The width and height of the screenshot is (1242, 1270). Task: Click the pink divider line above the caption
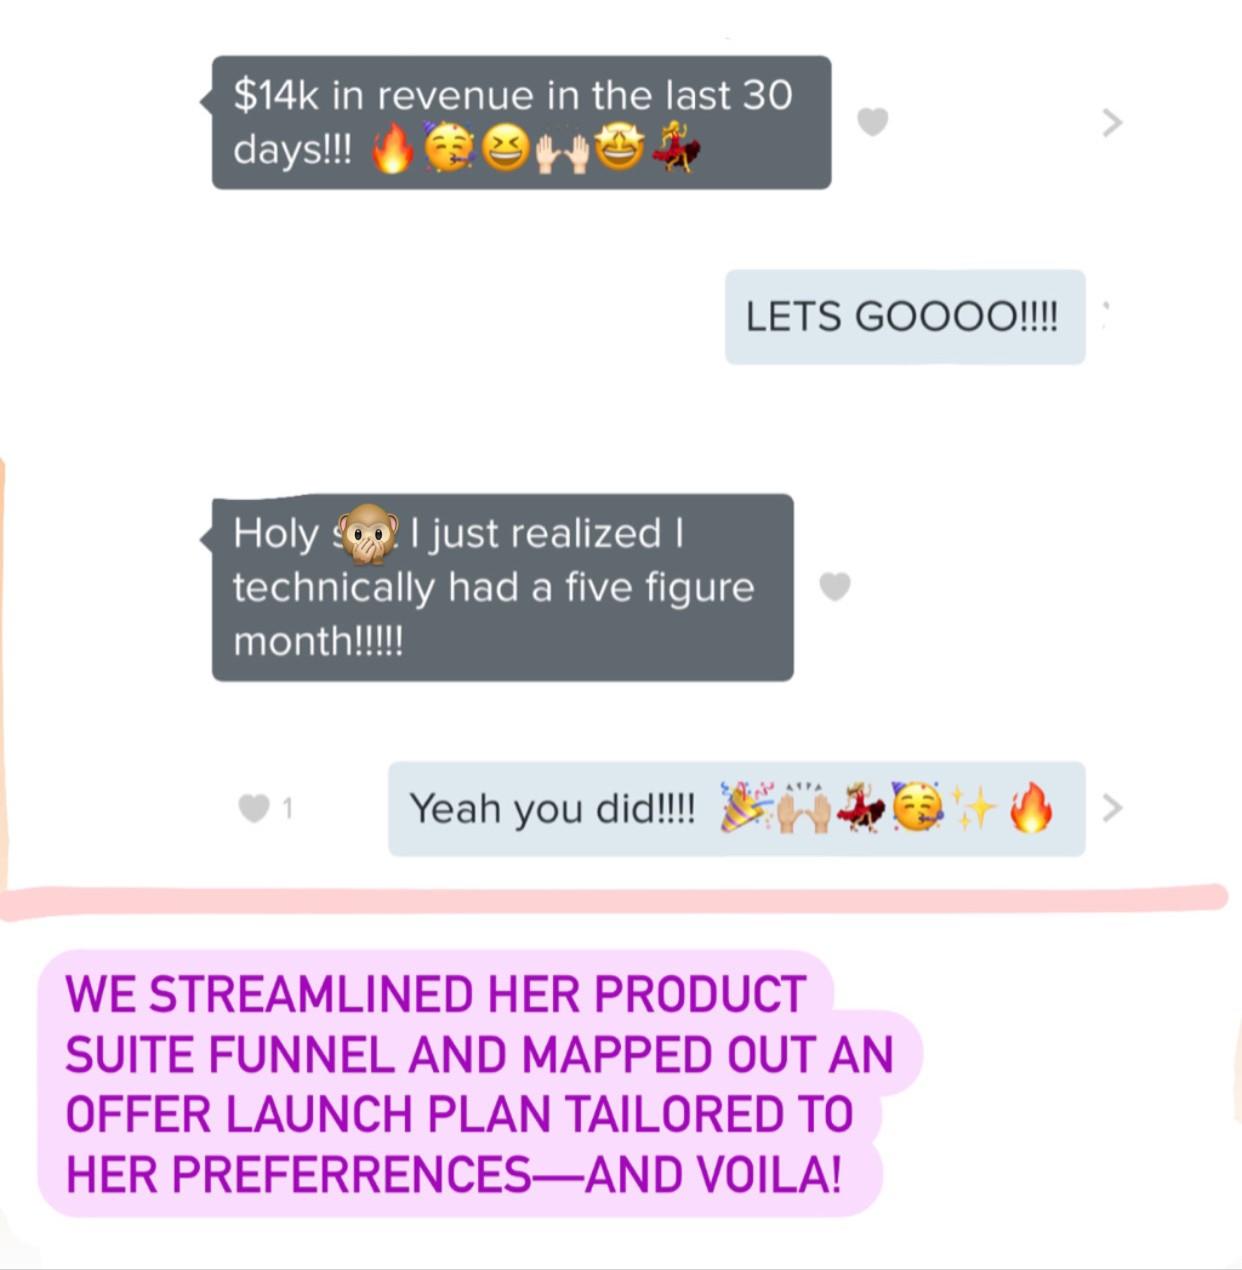click(614, 899)
